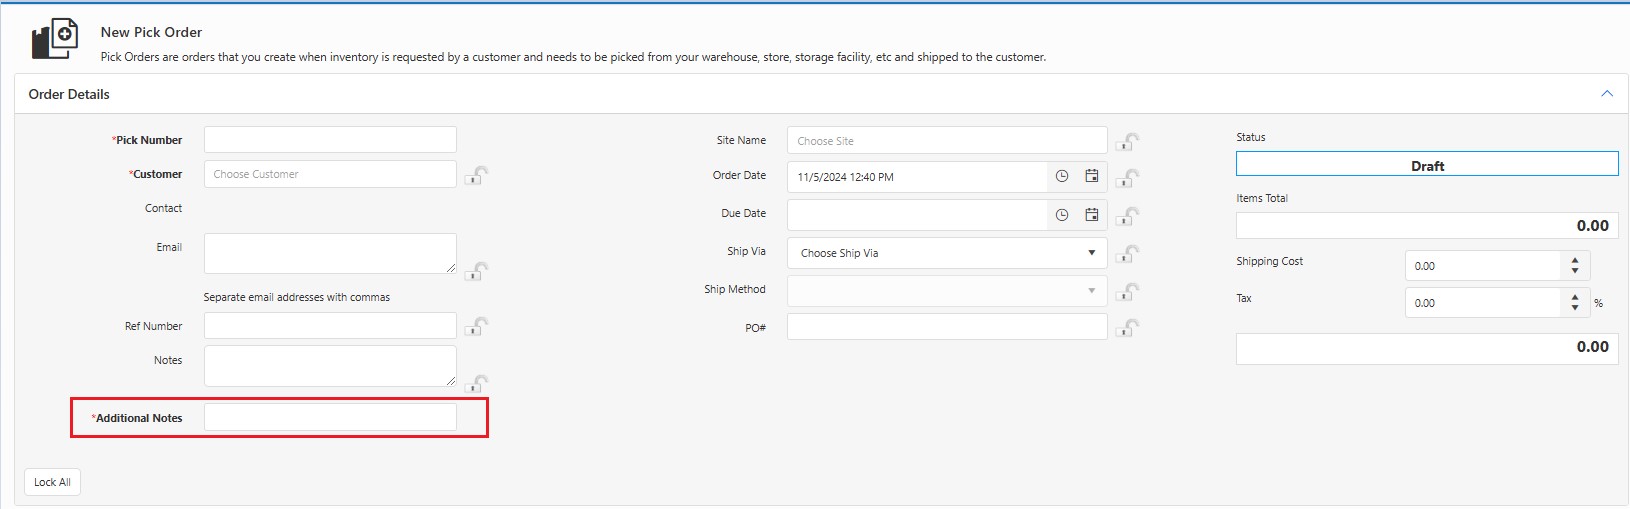Click the clock icon for Order Date
Screen dimensions: 1630x509
click(x=1062, y=177)
